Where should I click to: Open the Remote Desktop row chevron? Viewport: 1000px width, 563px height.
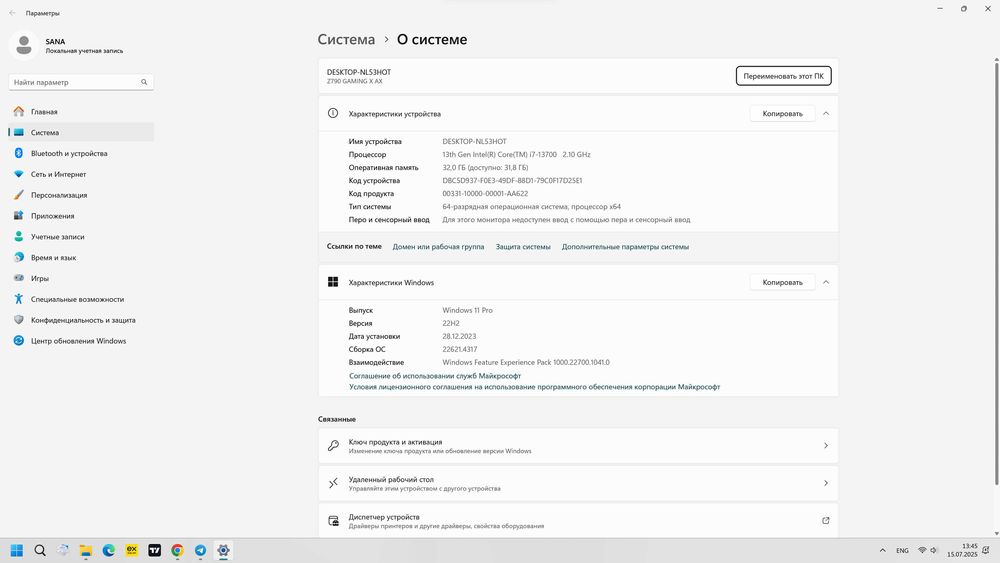coord(825,483)
